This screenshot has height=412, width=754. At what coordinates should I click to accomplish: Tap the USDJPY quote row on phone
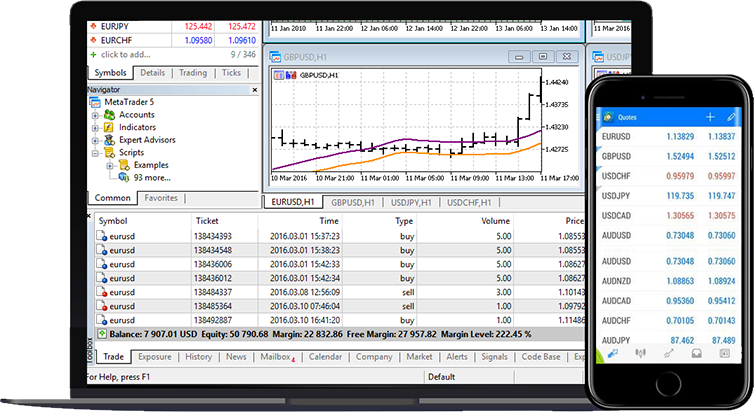click(668, 196)
